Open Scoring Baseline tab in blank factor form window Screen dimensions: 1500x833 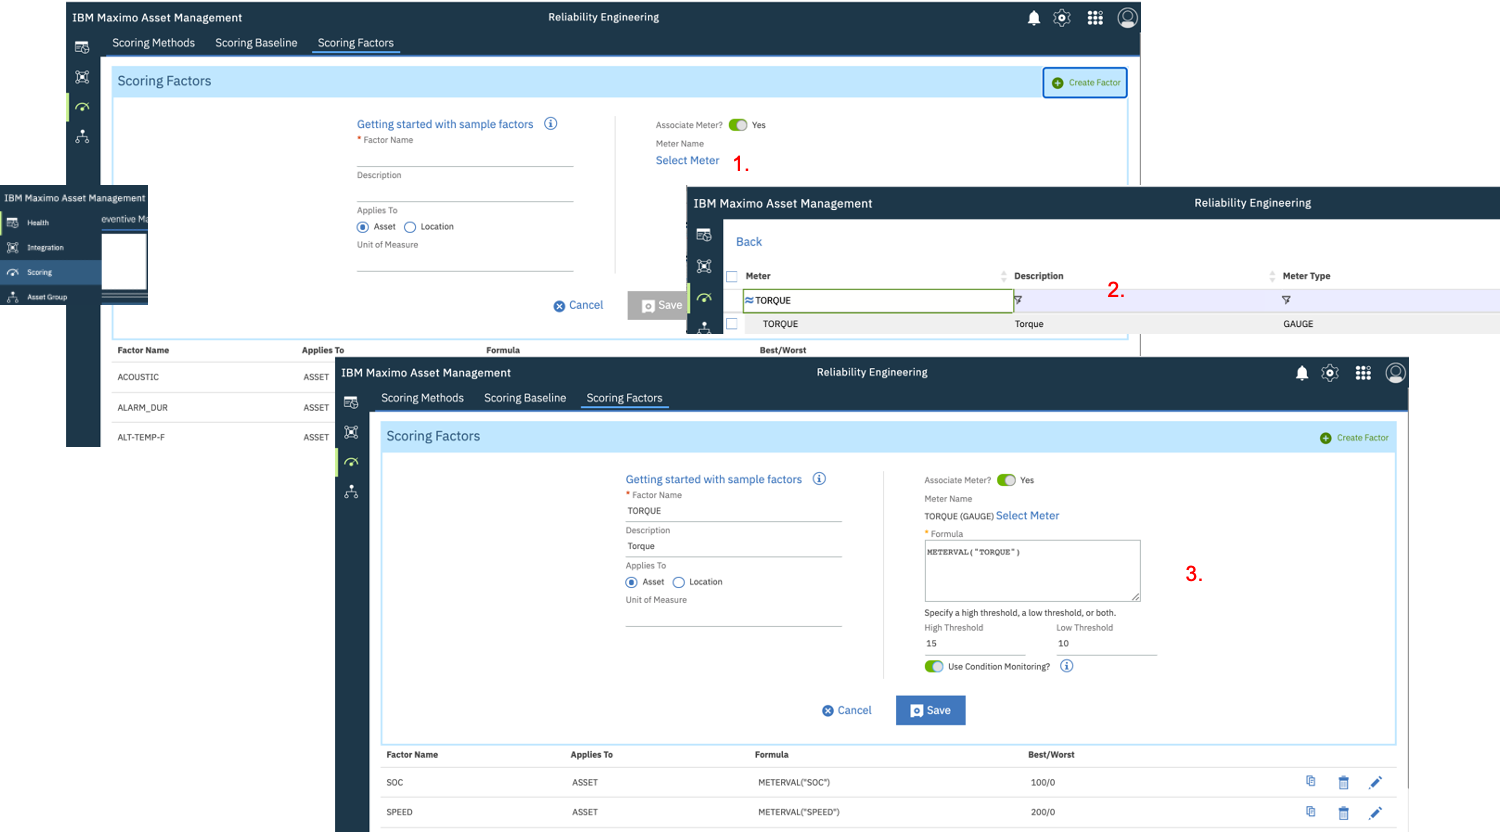coord(256,43)
